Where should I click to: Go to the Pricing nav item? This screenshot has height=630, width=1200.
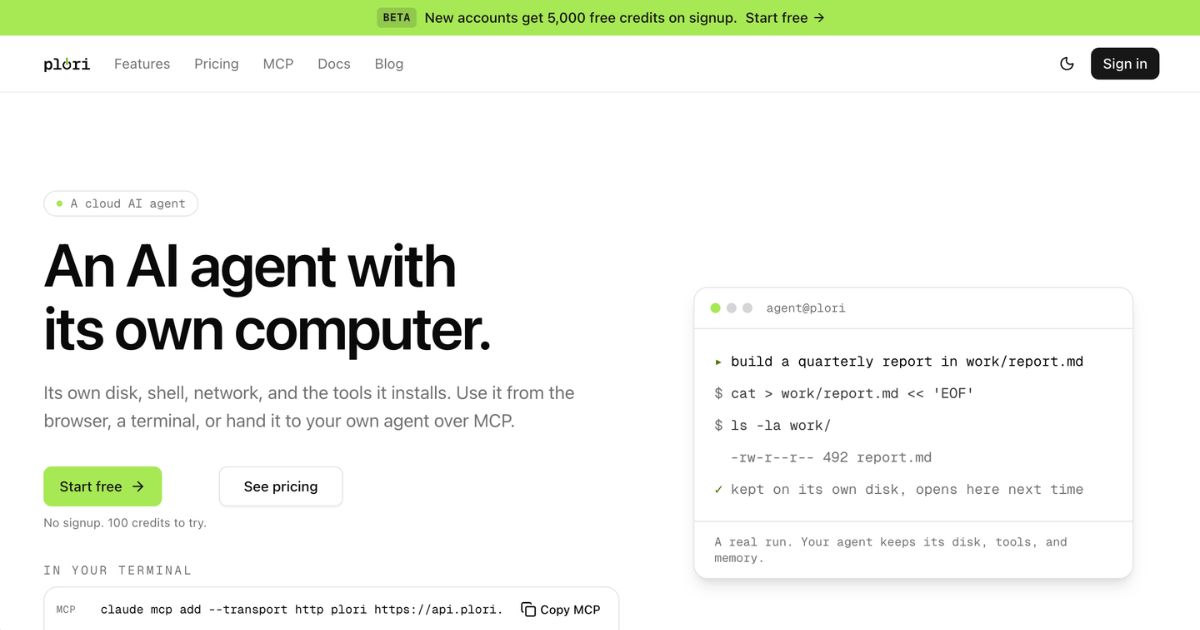[216, 64]
